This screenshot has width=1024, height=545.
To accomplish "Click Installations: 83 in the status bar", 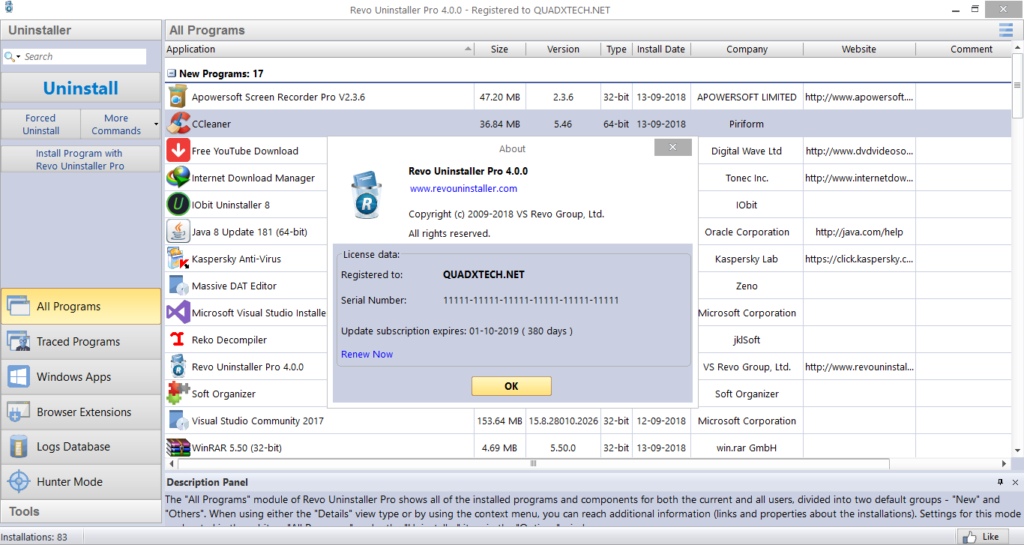I will tap(34, 537).
